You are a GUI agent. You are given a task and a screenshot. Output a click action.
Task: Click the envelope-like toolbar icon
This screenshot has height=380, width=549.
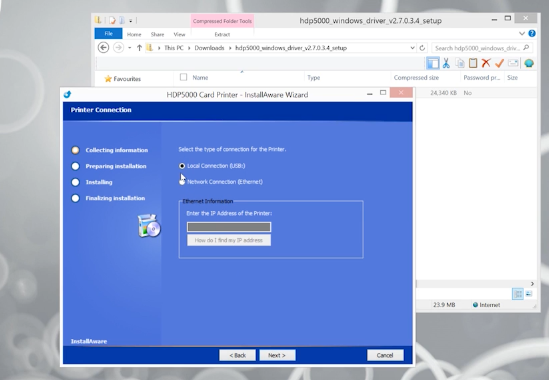tap(513, 63)
